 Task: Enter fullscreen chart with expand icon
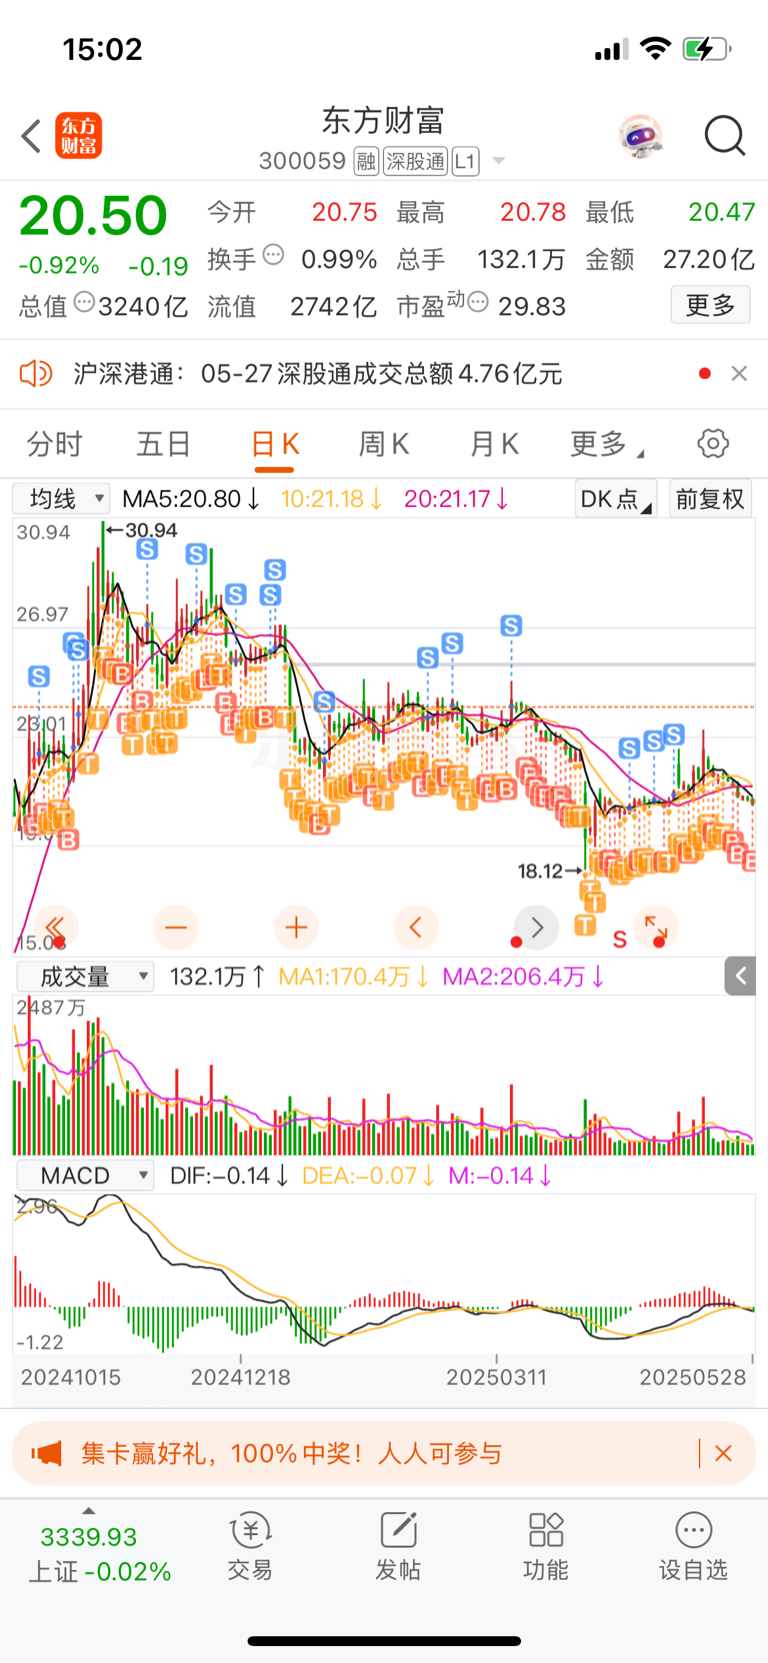point(657,928)
